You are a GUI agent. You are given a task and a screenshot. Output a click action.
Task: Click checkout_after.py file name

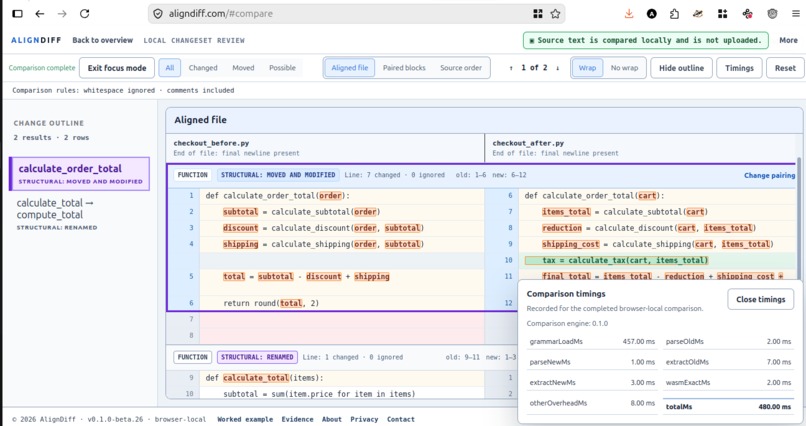[528, 143]
